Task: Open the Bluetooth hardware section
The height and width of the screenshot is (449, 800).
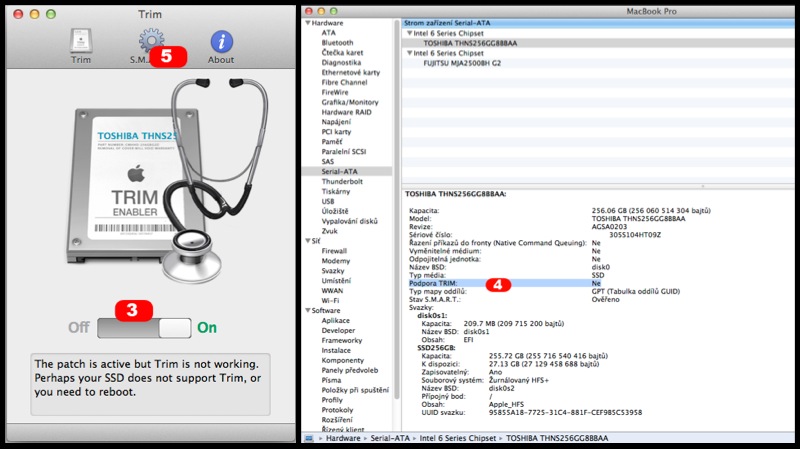Action: coord(338,43)
